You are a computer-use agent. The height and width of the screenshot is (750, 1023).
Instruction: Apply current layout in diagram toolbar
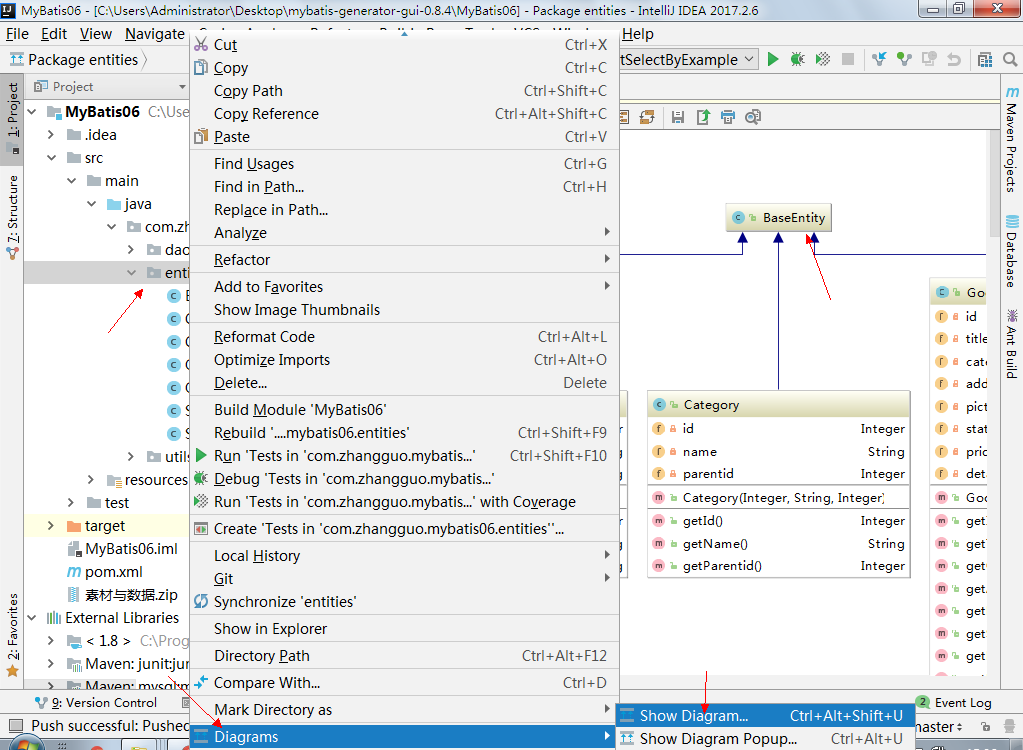click(x=647, y=117)
